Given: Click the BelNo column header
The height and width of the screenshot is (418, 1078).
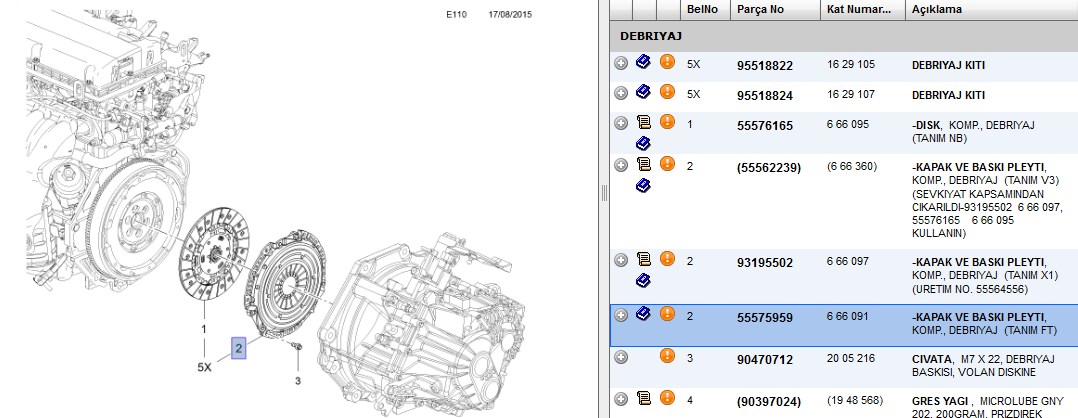Looking at the screenshot, I should pos(705,10).
